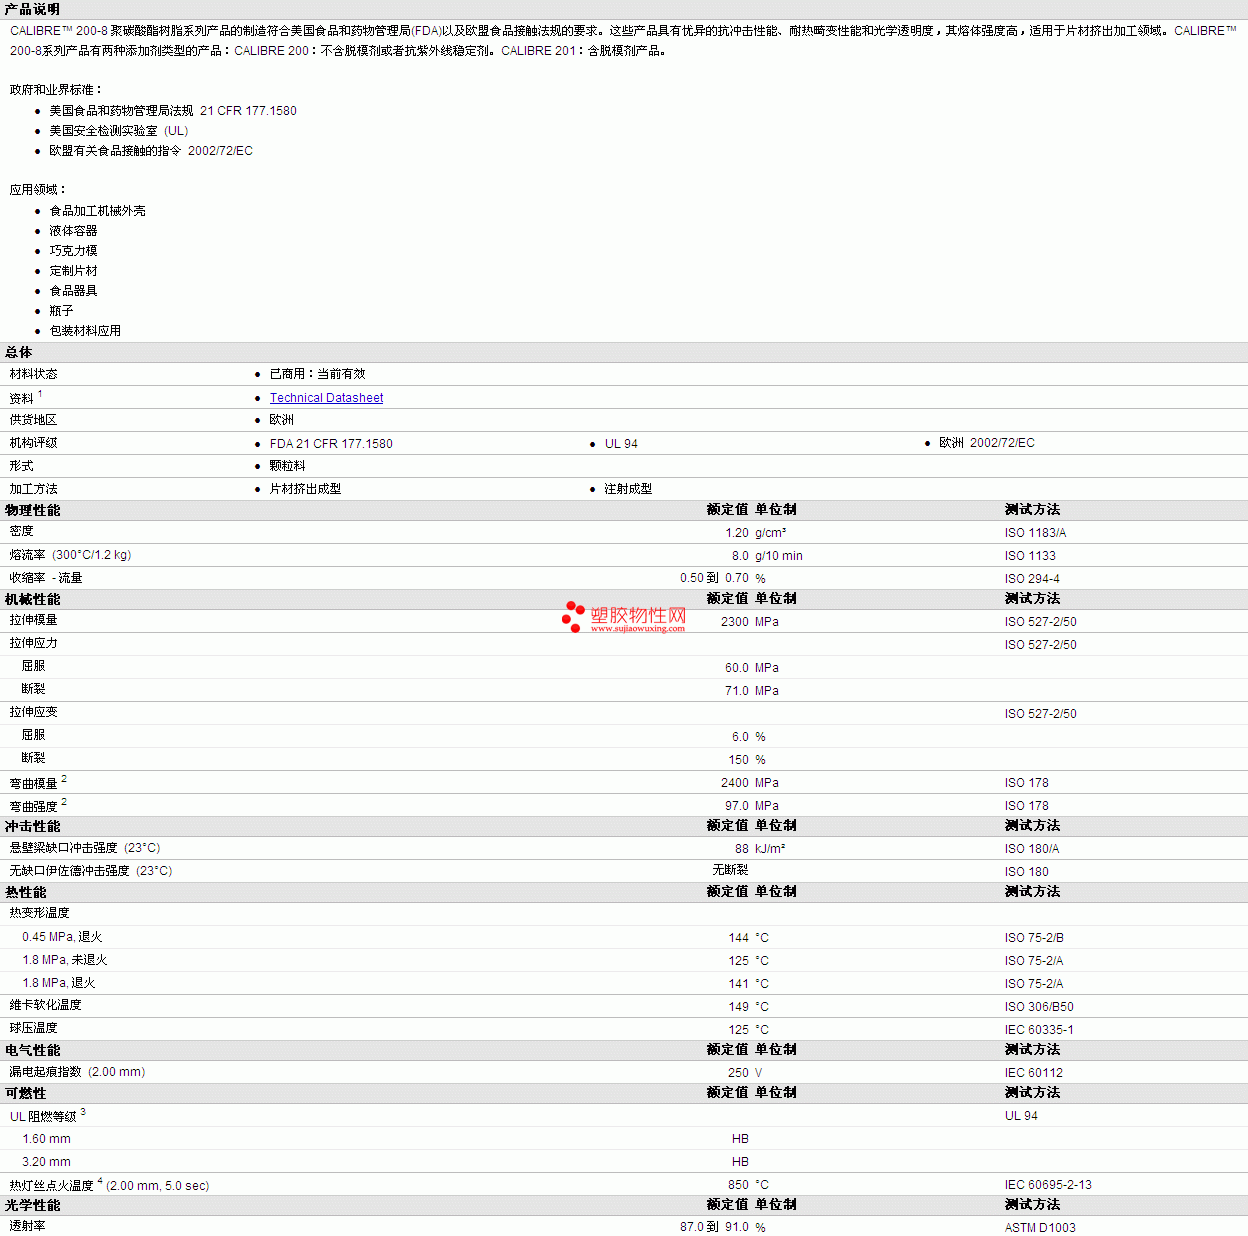This screenshot has width=1248, height=1236.
Task: Select the 物理性能 section header
Action: pyautogui.click(x=32, y=510)
